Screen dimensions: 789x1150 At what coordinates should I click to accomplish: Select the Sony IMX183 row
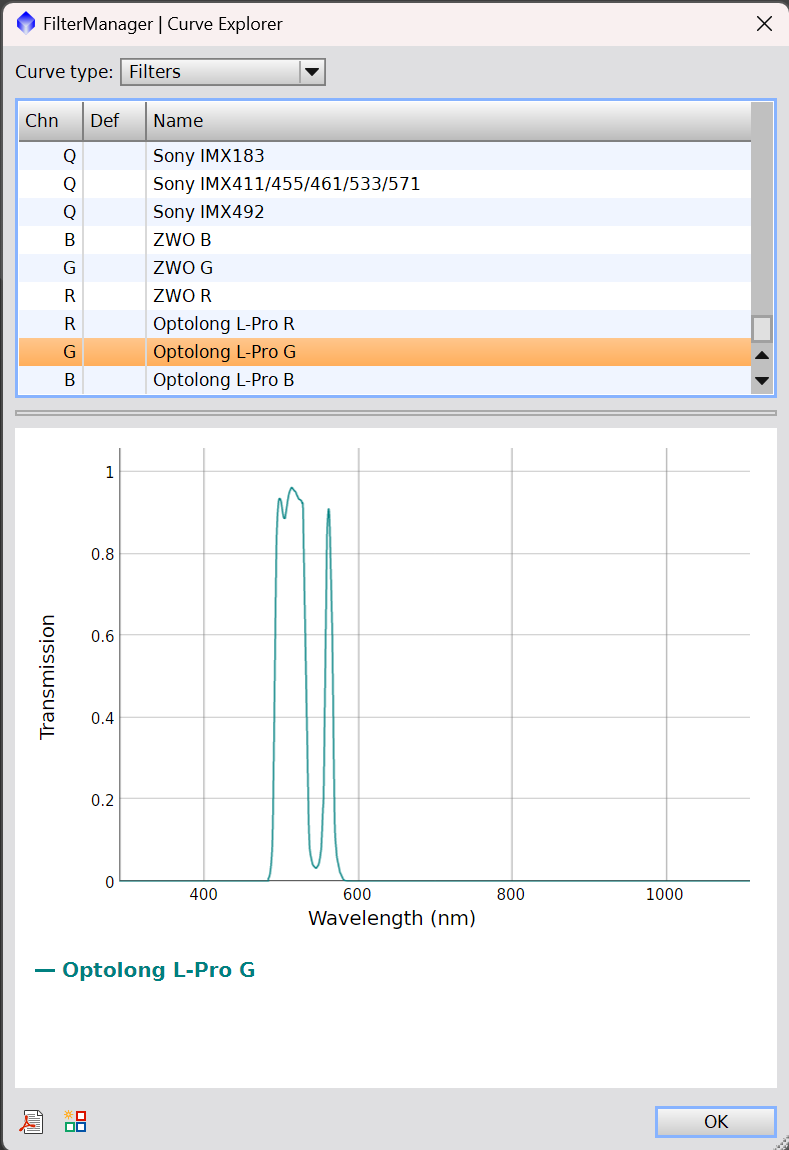385,156
